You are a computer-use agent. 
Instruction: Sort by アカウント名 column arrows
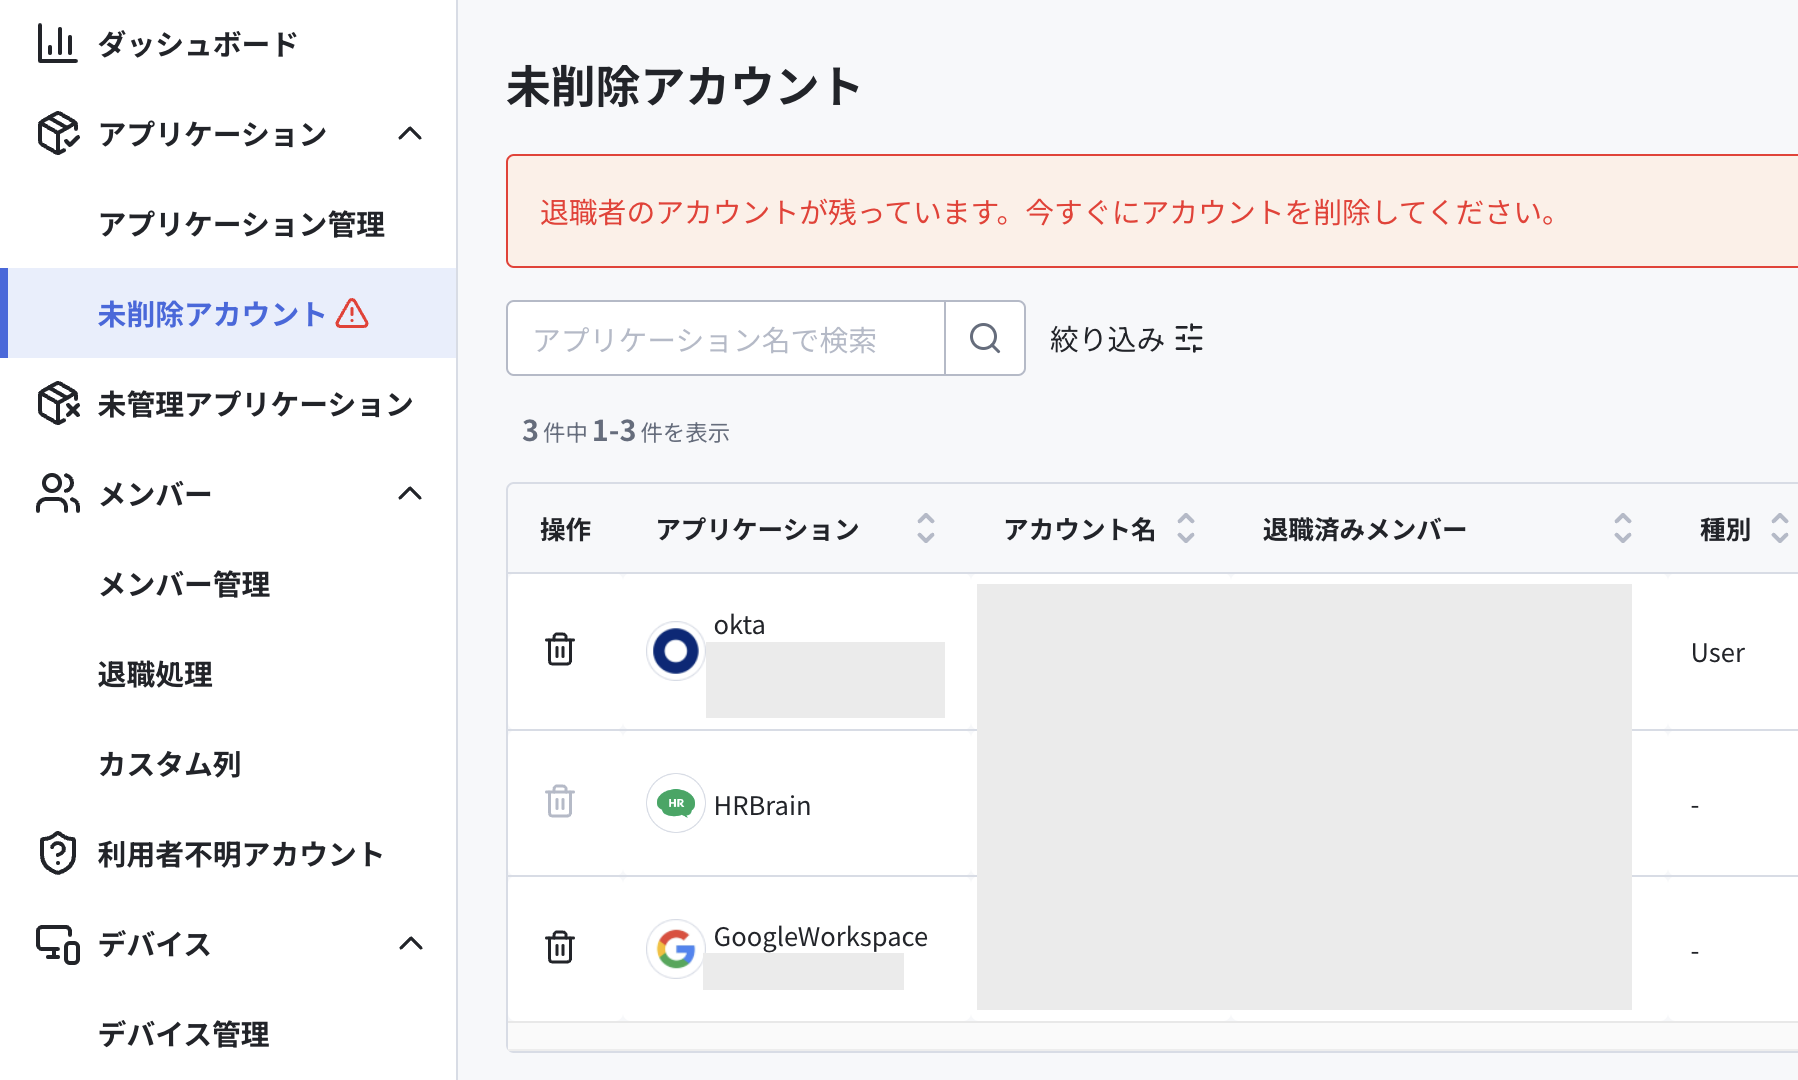(x=1186, y=528)
